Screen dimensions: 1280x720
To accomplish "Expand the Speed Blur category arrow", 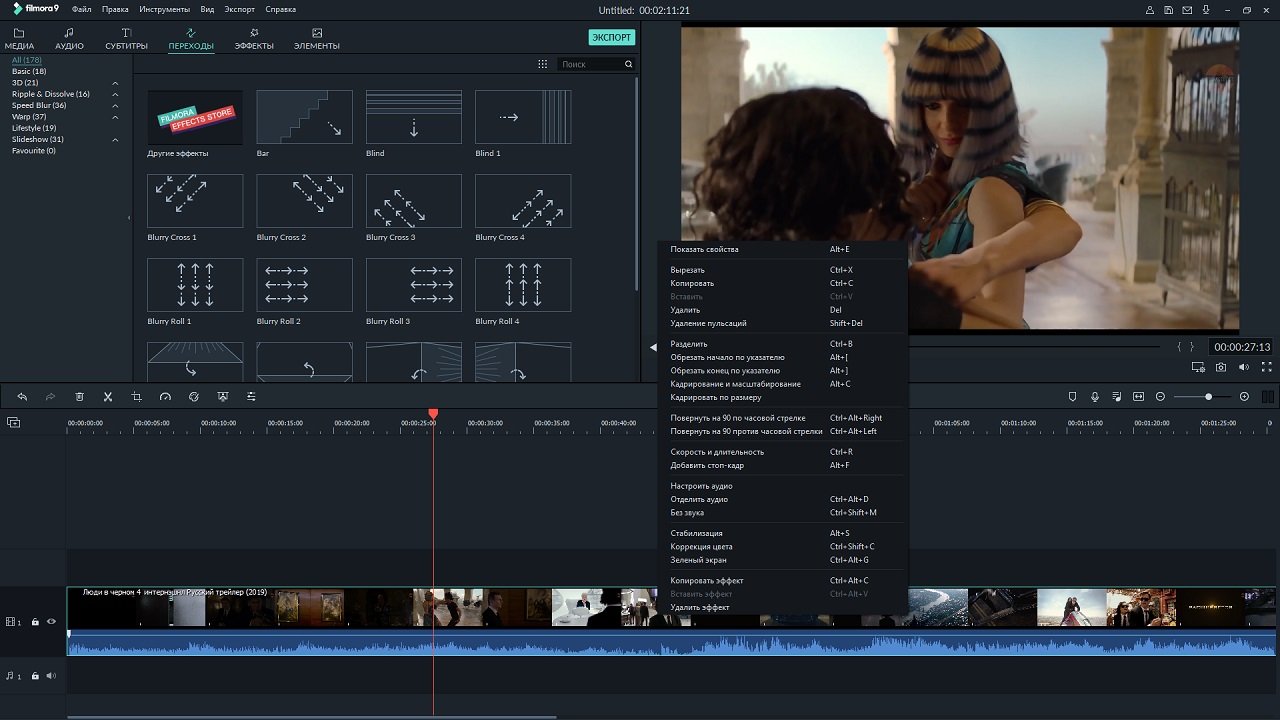I will 115,105.
